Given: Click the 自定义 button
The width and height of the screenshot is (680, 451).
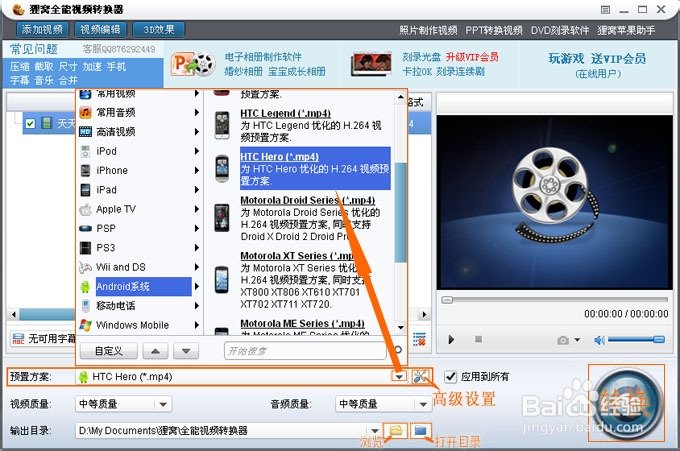Looking at the screenshot, I should tap(109, 351).
